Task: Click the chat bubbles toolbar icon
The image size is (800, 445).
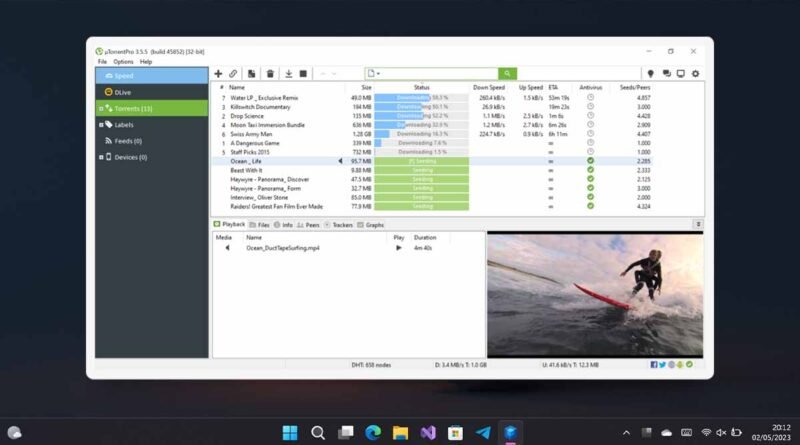Action: (666, 73)
